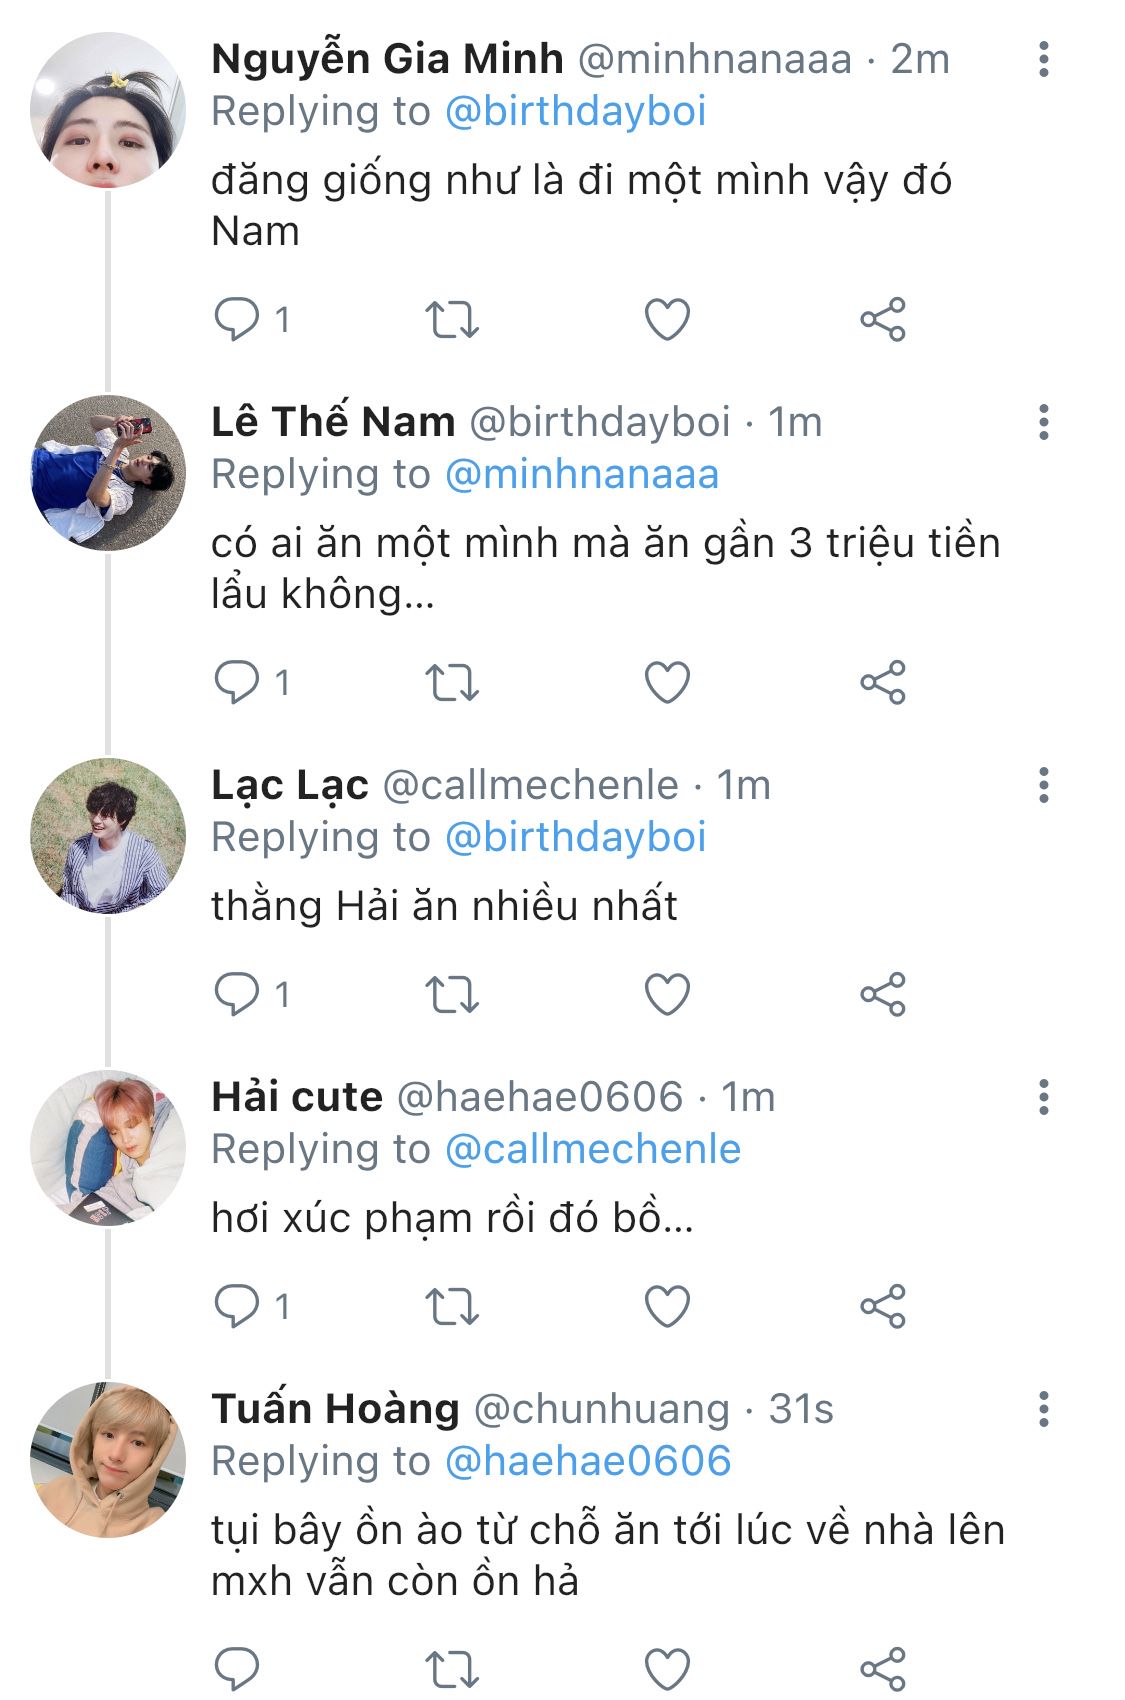The image size is (1125, 1700).
Task: Retweet Lạc Lạc's reply
Action: (x=452, y=995)
